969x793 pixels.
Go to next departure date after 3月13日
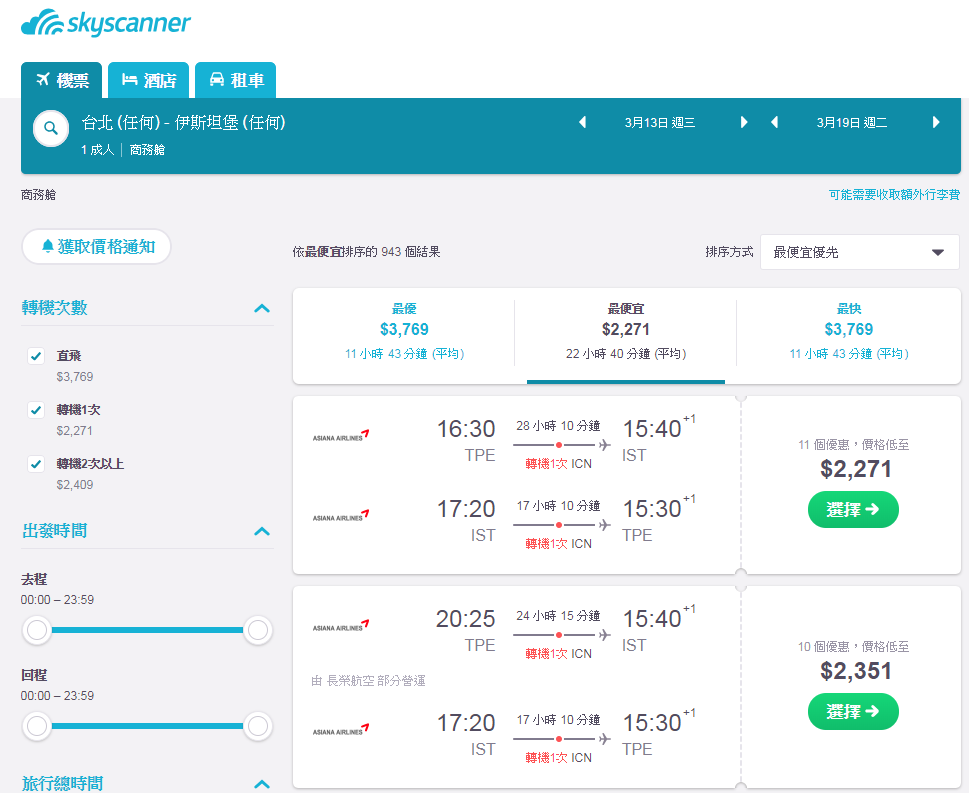click(x=744, y=122)
